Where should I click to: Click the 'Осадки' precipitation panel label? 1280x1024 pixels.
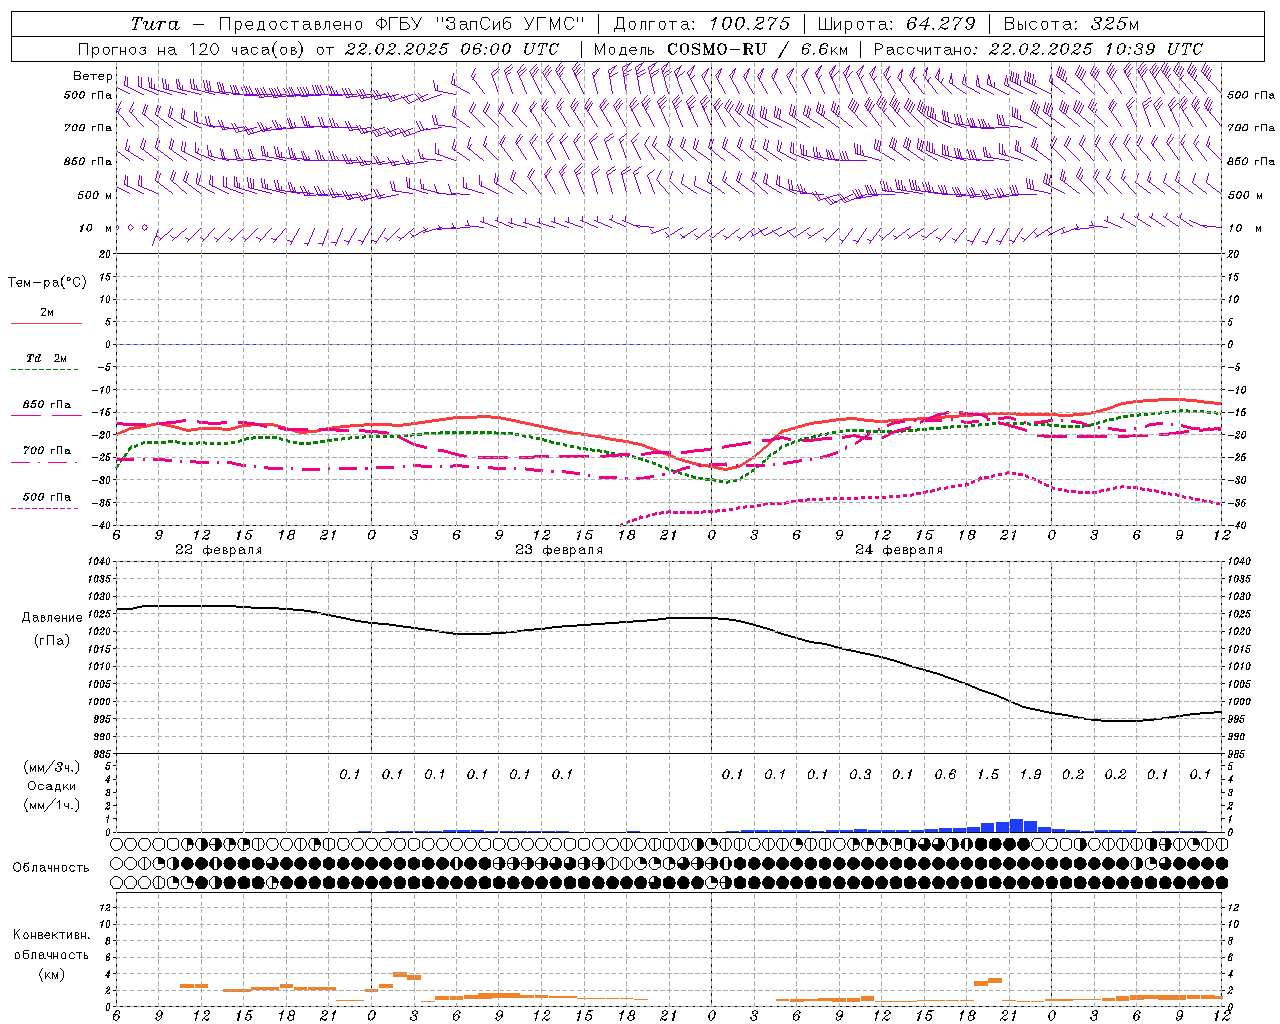pyautogui.click(x=52, y=786)
